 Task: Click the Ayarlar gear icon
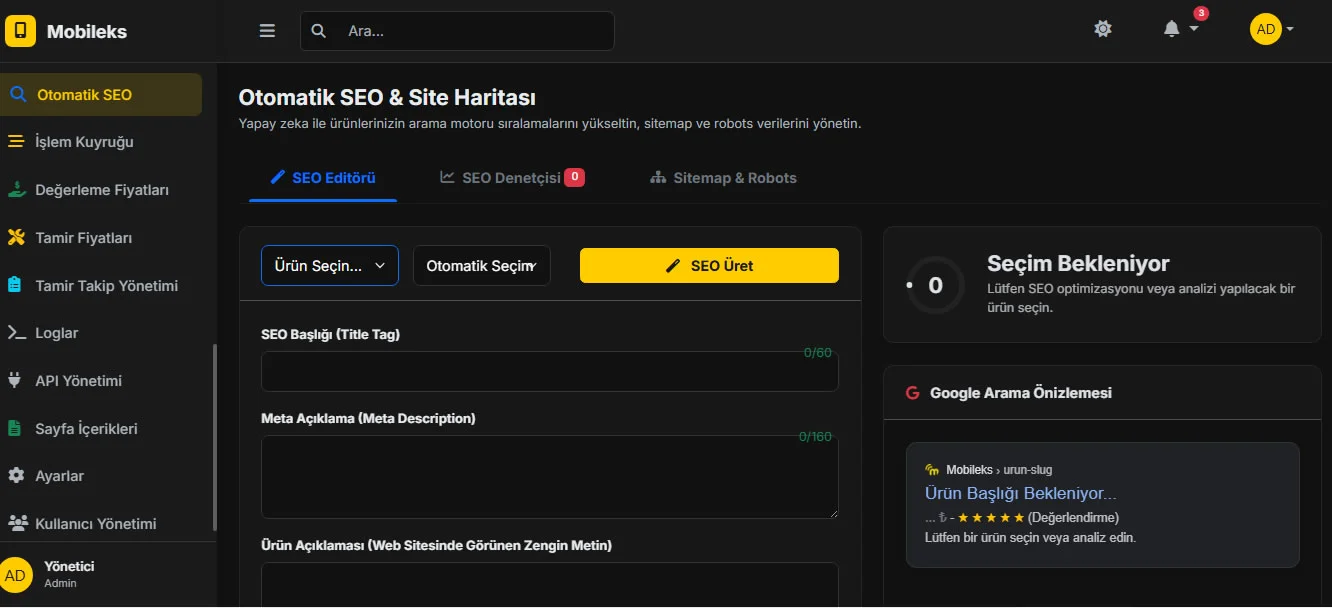click(15, 476)
